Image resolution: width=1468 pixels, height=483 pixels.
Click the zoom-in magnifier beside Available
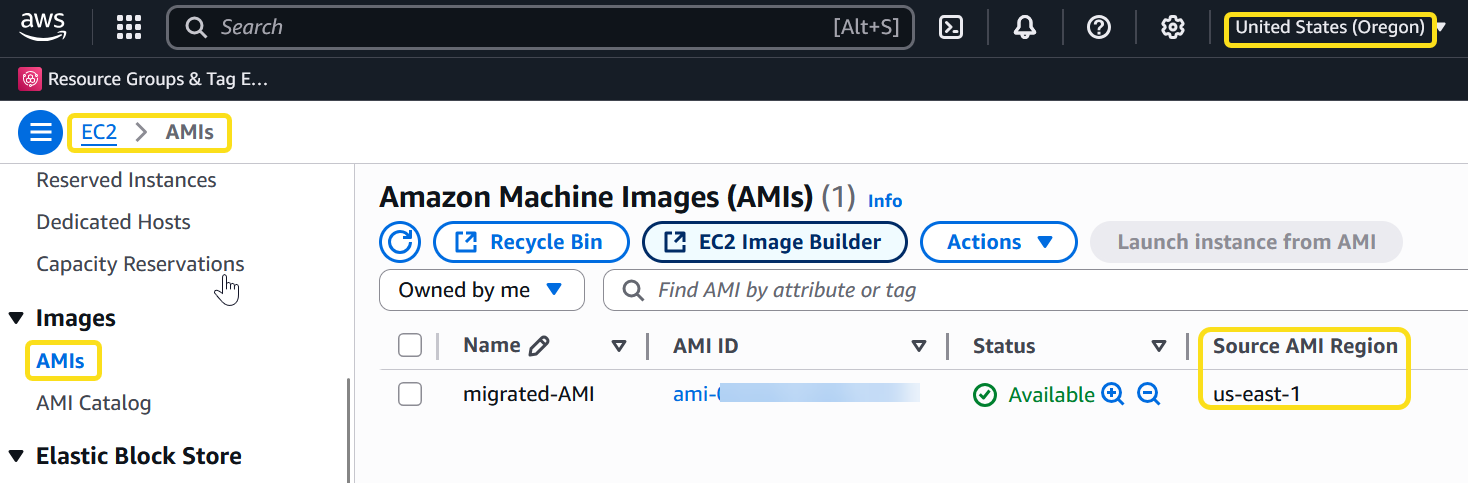(x=1113, y=395)
